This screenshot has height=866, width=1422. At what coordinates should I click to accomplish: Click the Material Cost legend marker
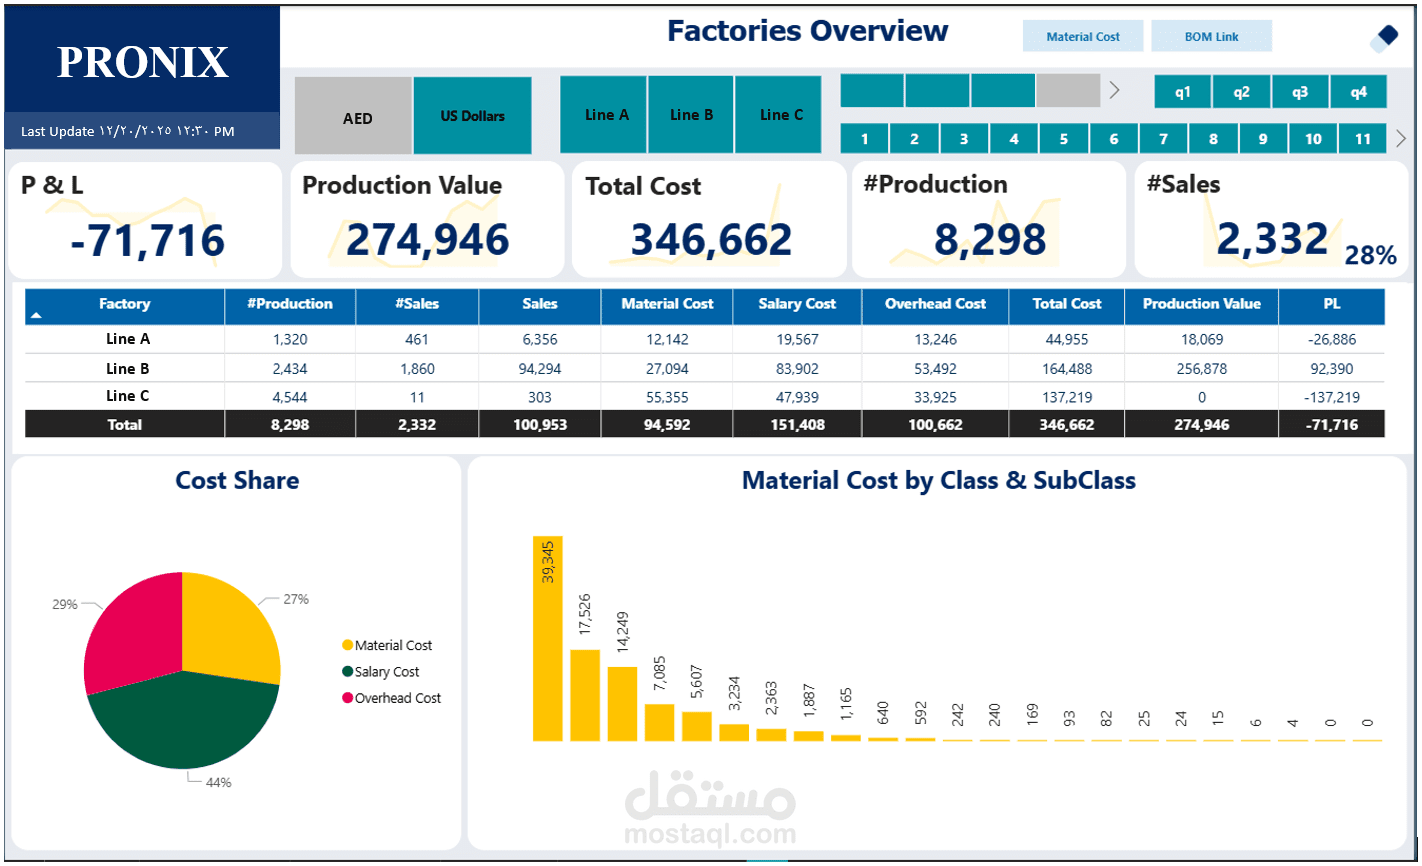[x=347, y=645]
